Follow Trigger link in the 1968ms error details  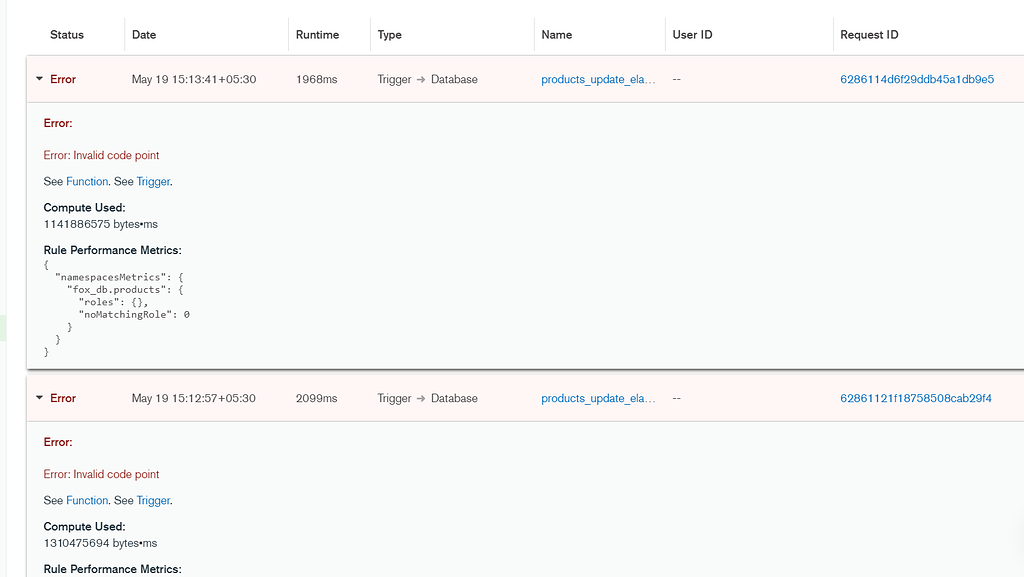[x=153, y=181]
